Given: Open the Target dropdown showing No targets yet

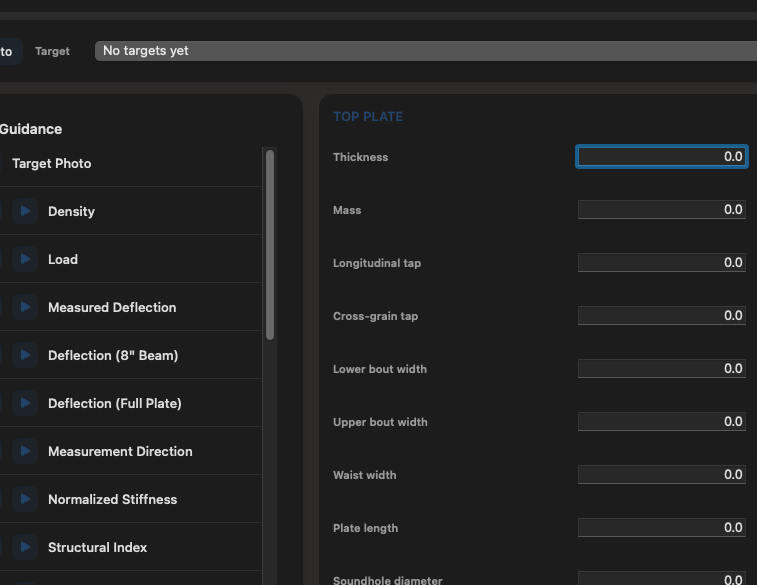Looking at the screenshot, I should click(426, 51).
